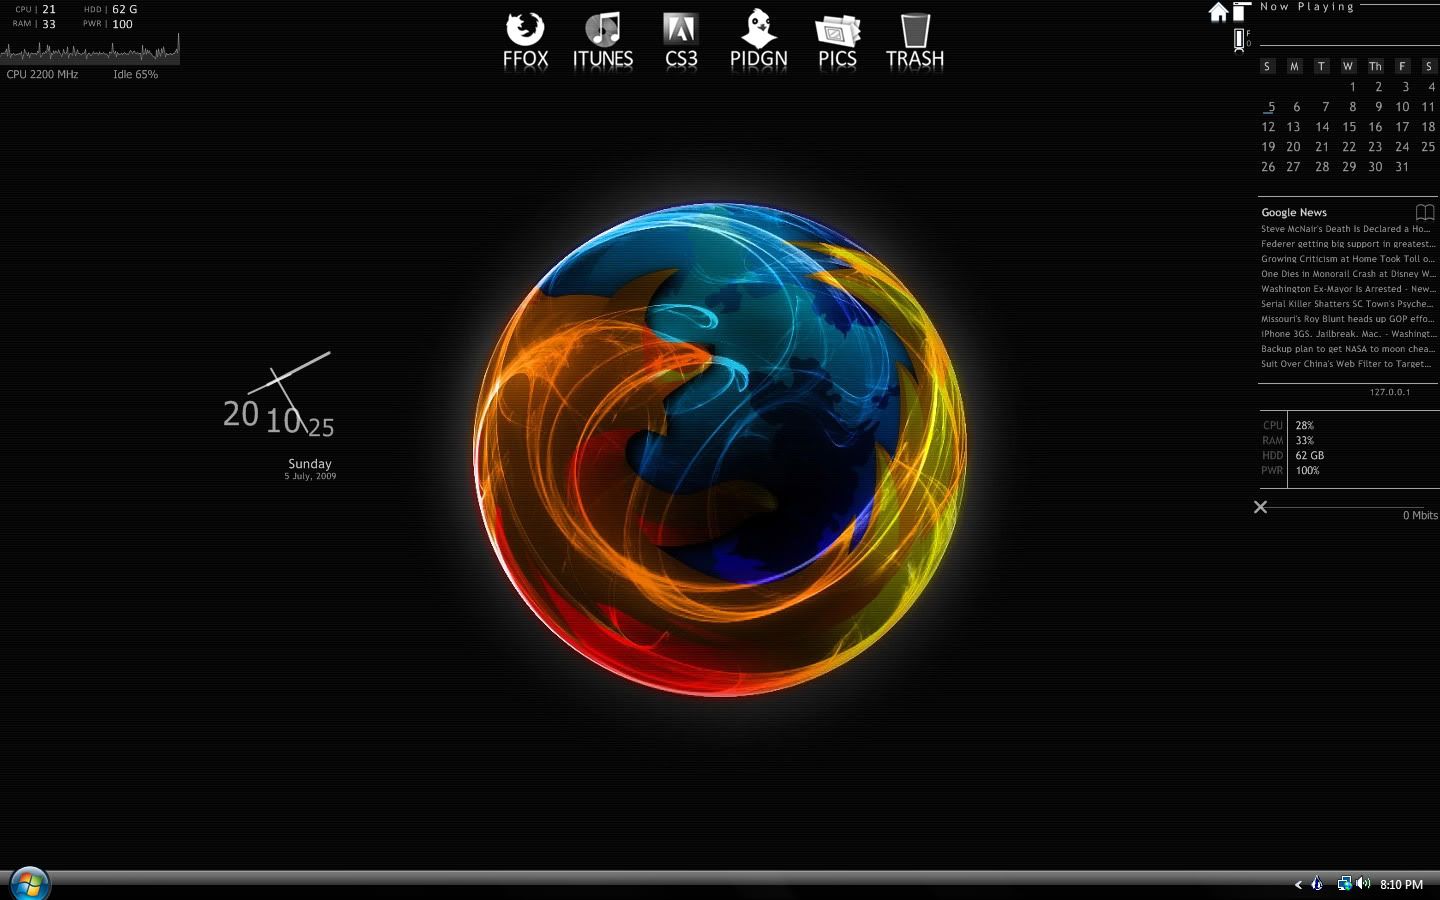Launch iTunes from the ITUNES dock icon
Viewport: 1440px width, 900px height.
603,40
